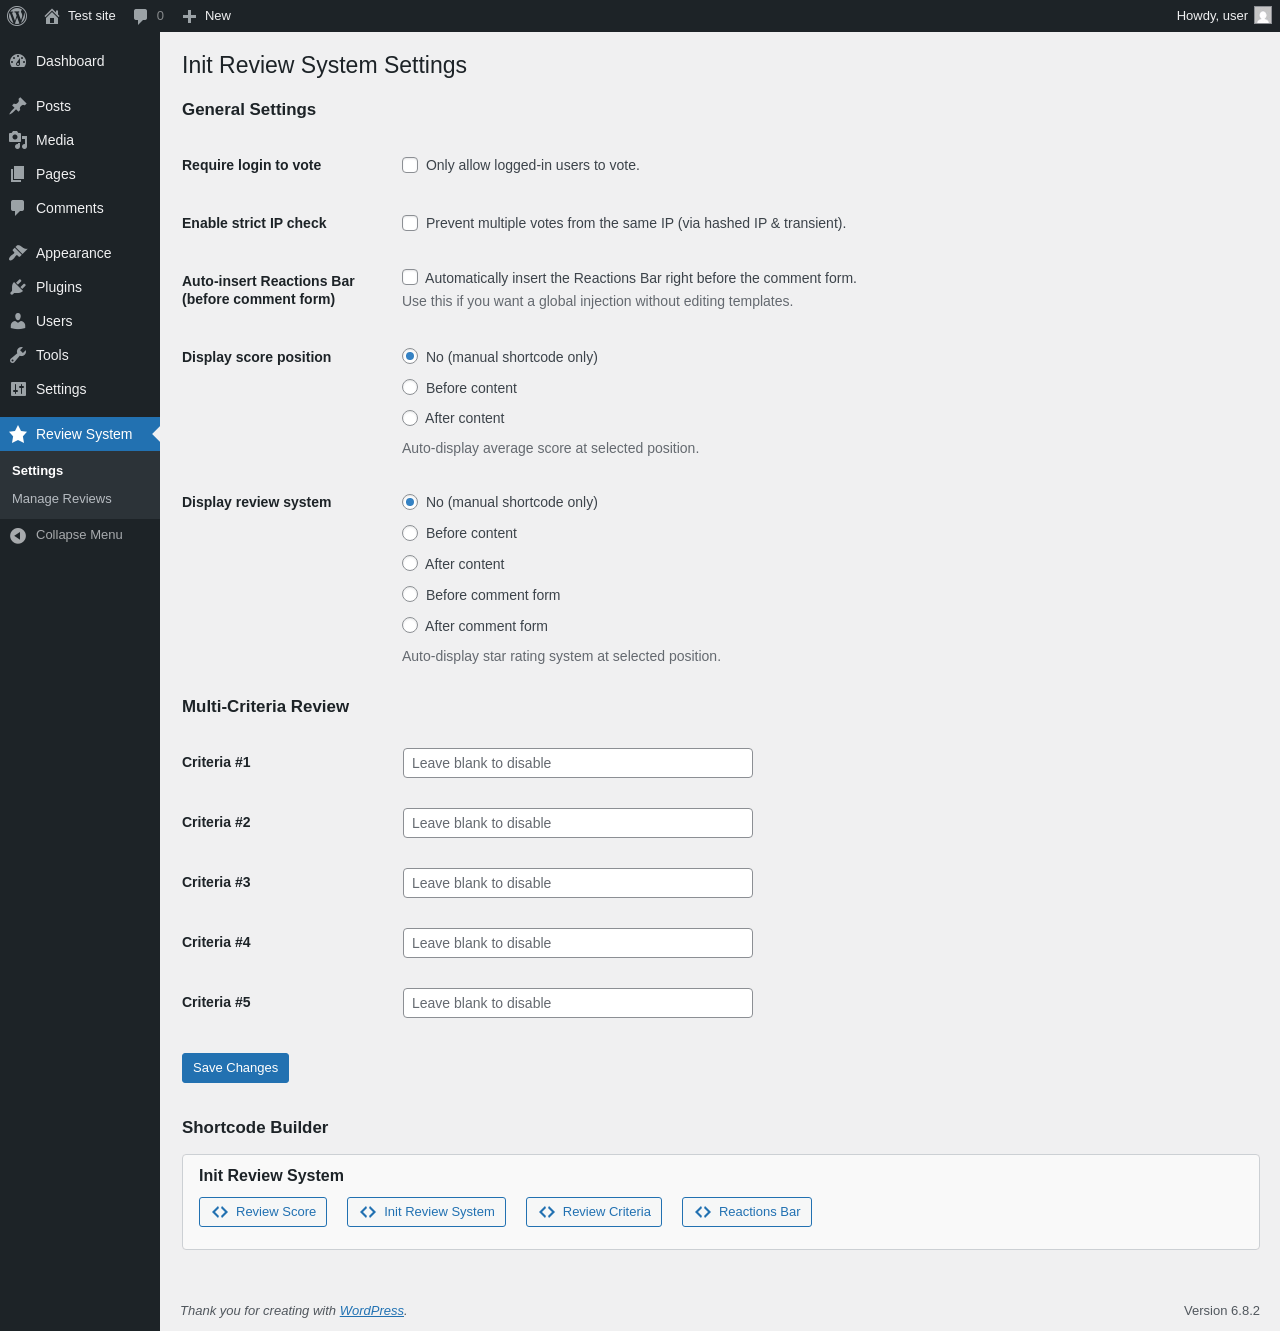Viewport: 1280px width, 1331px height.
Task: Enable auto-insert Reactions Bar checkbox
Action: pyautogui.click(x=410, y=277)
